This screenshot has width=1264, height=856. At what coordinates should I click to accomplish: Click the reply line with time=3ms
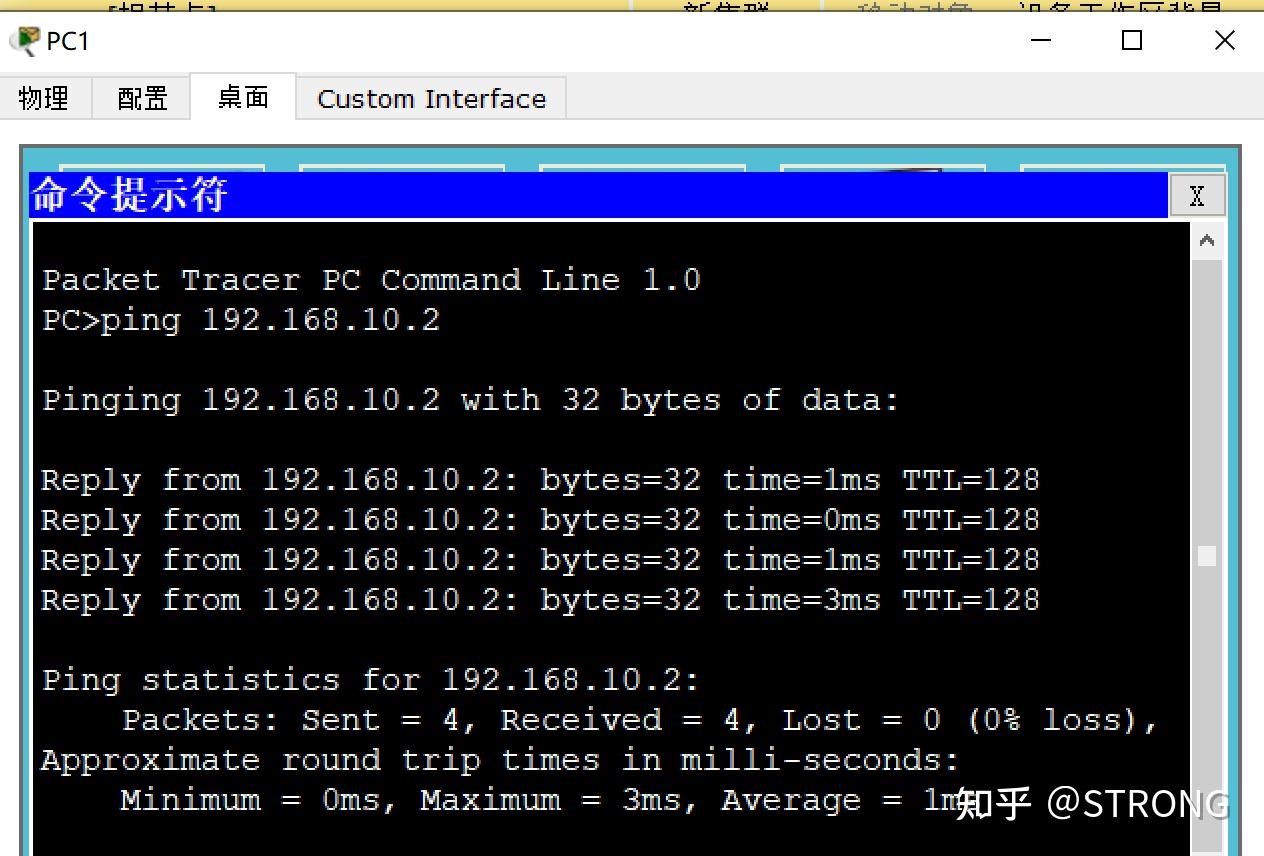[x=540, y=600]
